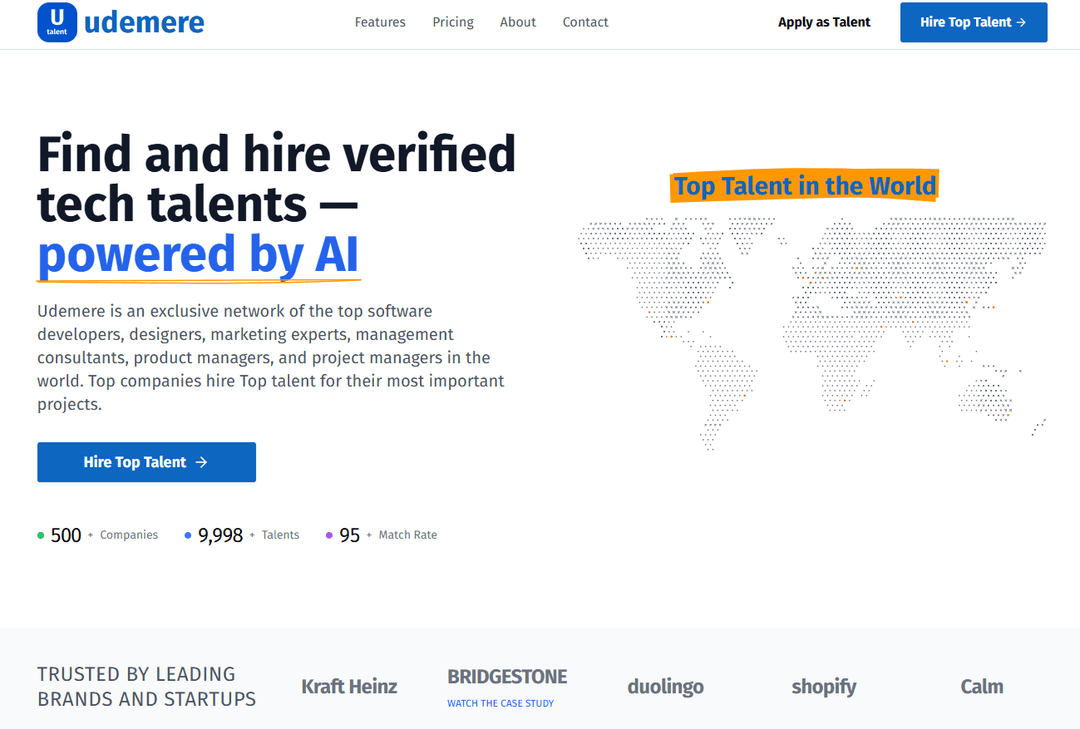Screen dimensions: 1080x729
Task: Navigate to the Contact page
Action: (x=585, y=22)
